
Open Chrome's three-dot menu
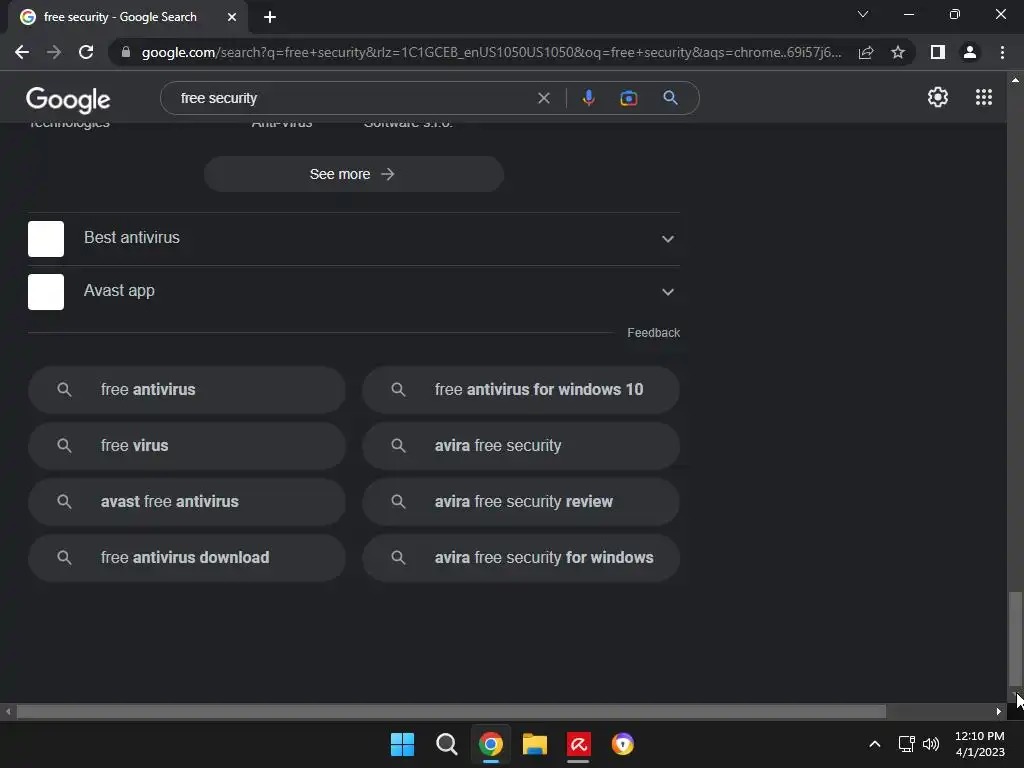pos(1002,52)
